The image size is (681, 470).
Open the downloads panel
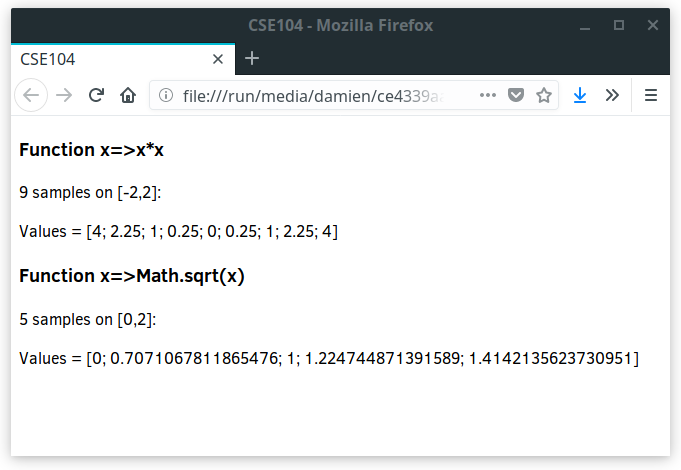point(580,95)
